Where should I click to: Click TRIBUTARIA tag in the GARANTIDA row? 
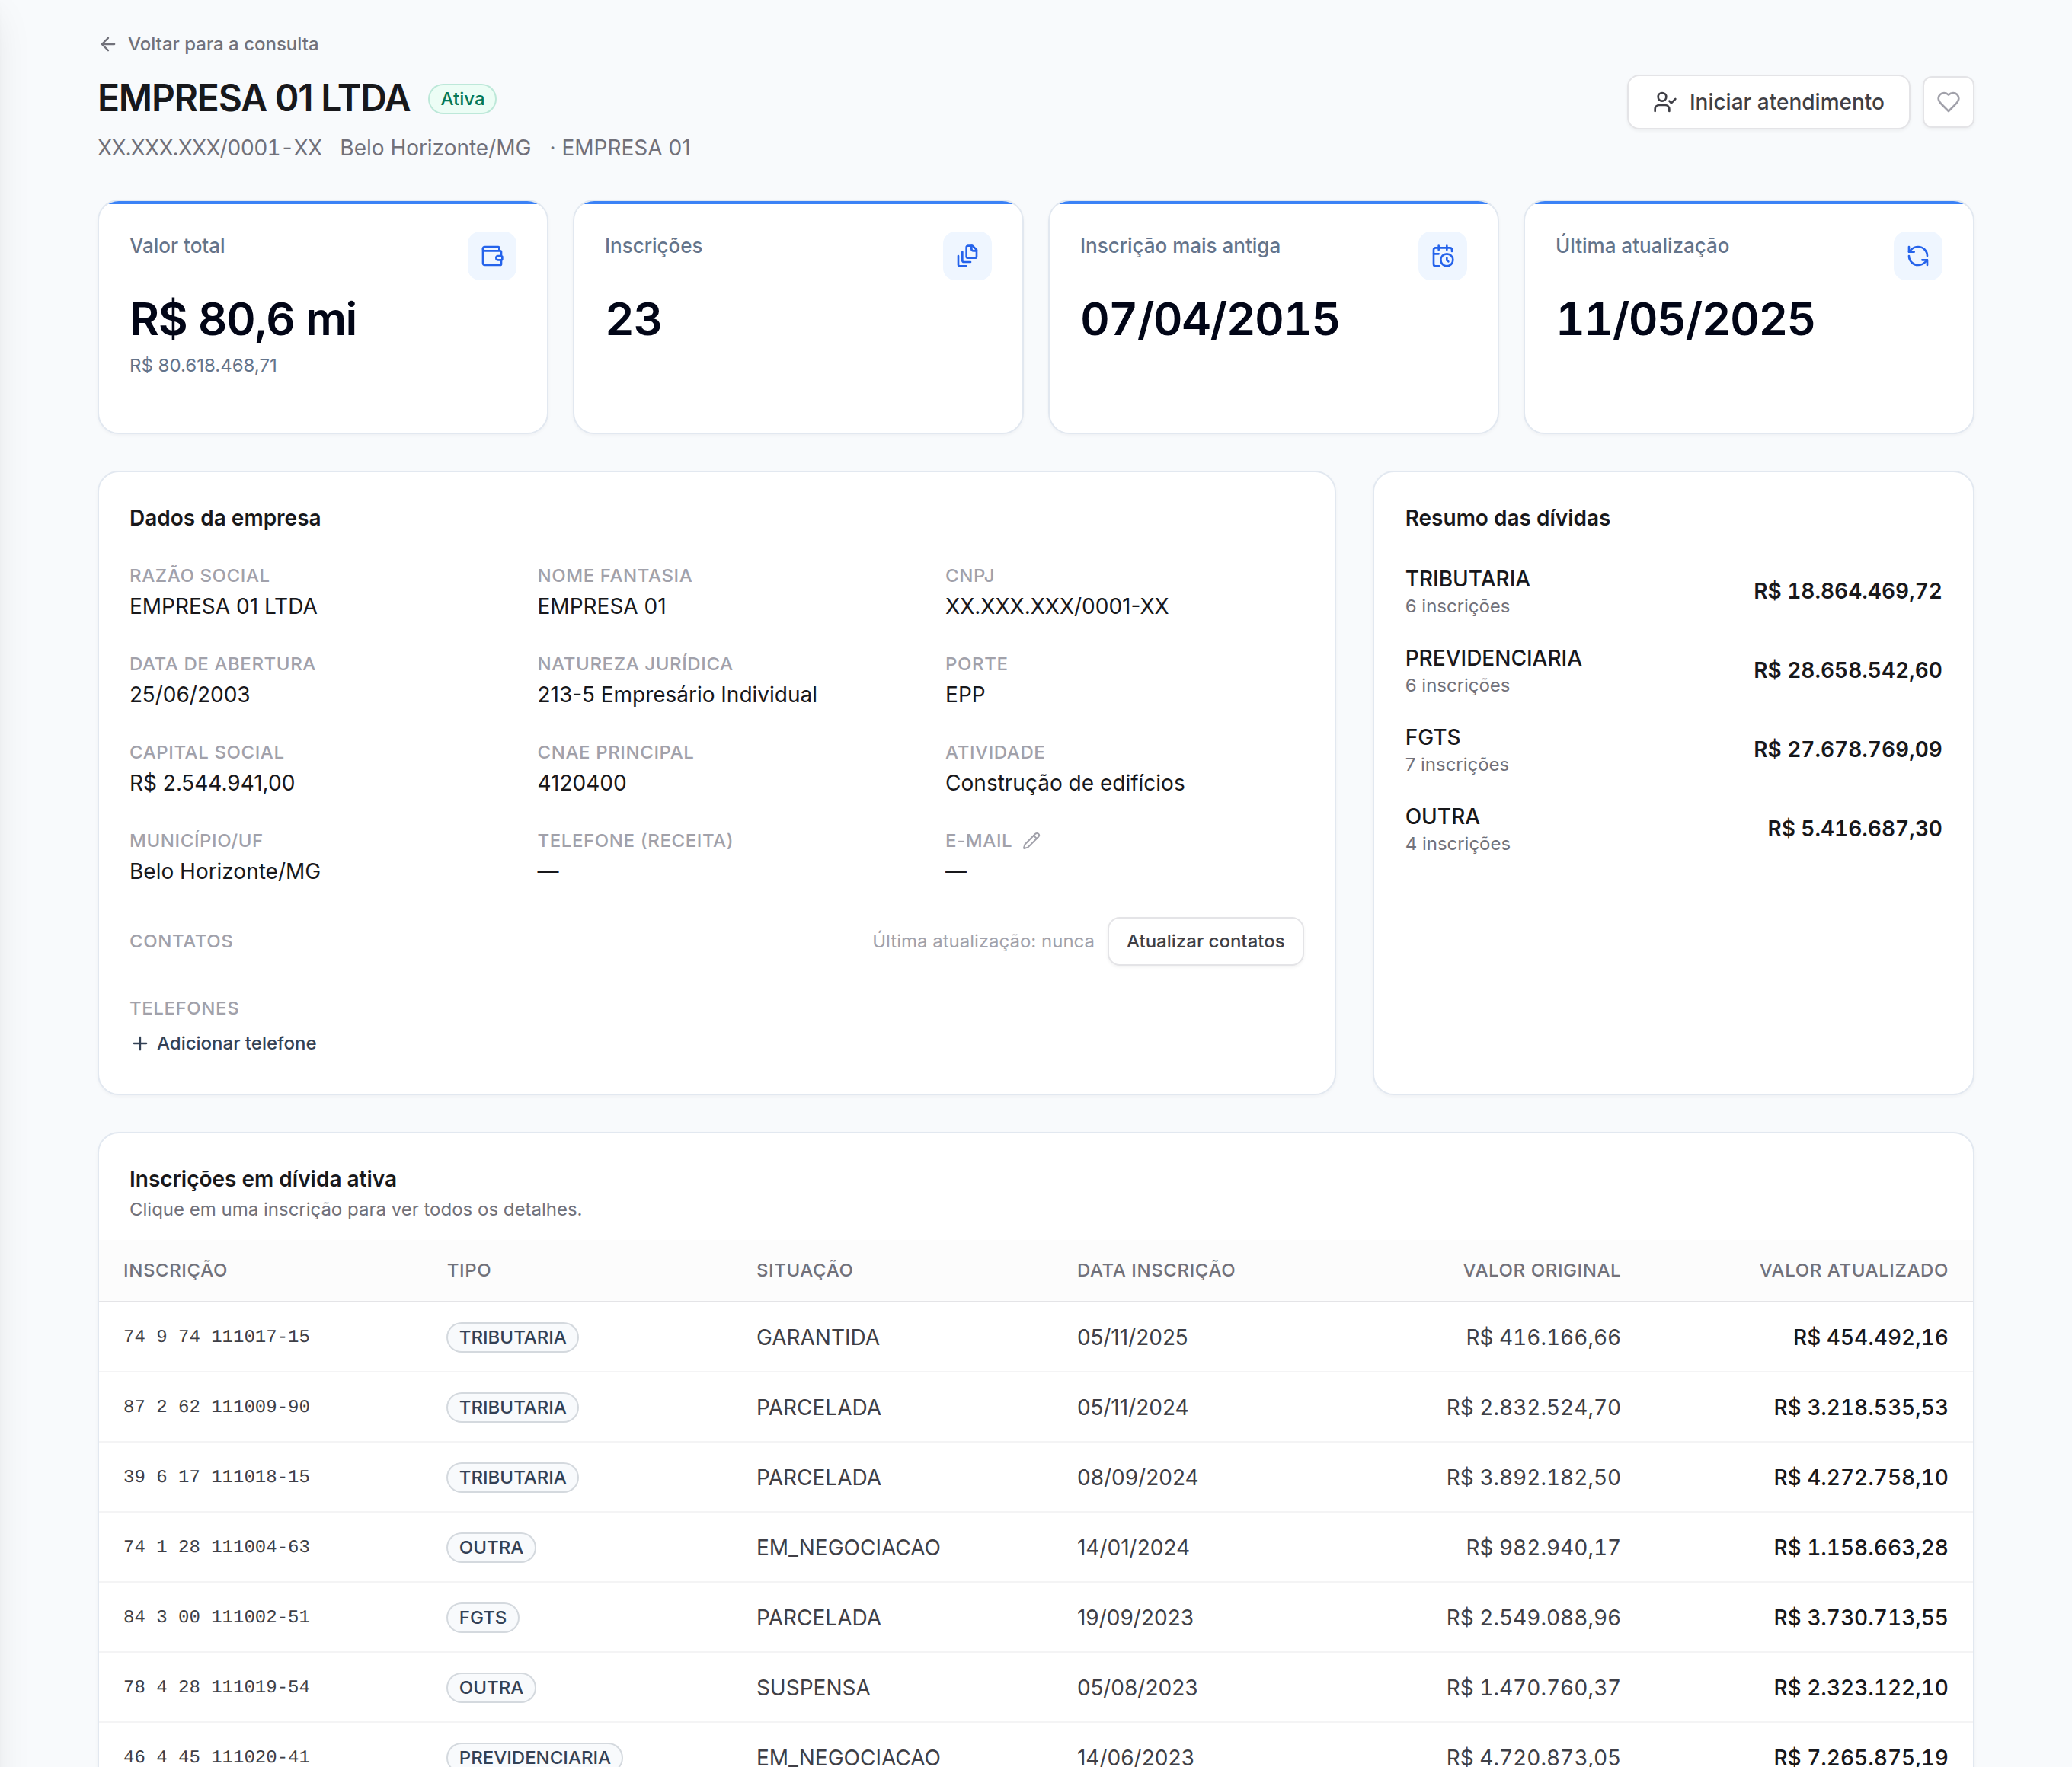click(x=512, y=1337)
